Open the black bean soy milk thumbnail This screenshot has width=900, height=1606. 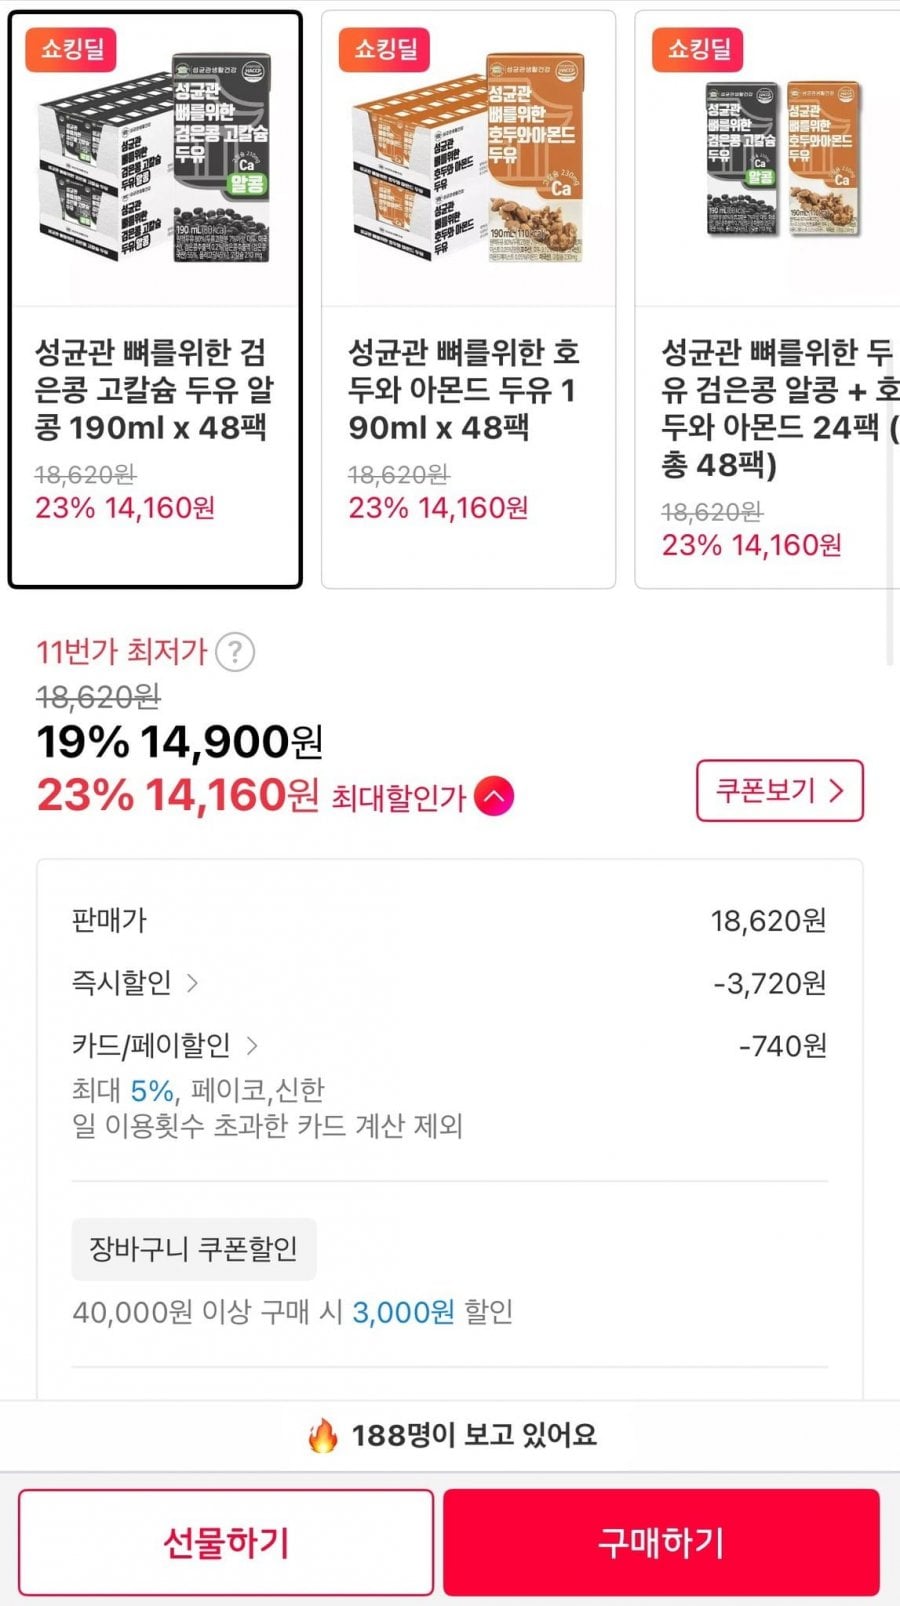155,160
